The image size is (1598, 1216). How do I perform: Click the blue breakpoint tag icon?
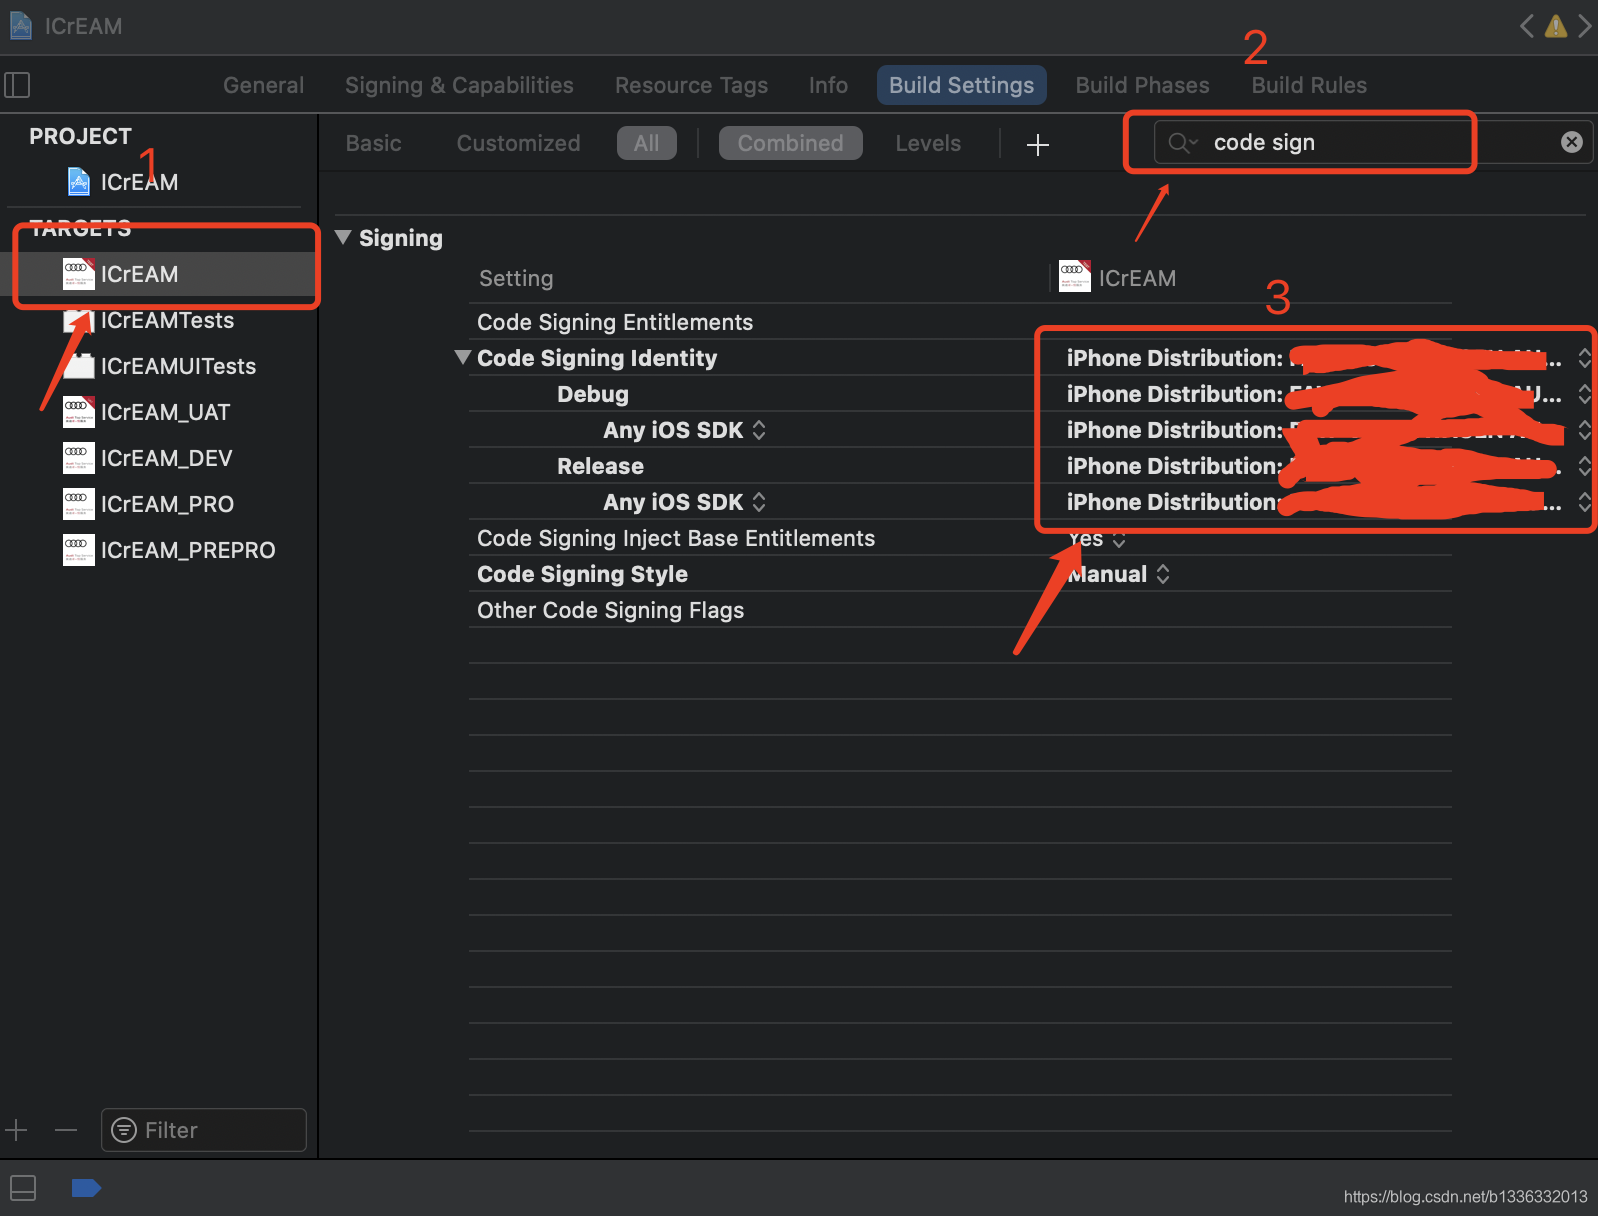tap(86, 1188)
